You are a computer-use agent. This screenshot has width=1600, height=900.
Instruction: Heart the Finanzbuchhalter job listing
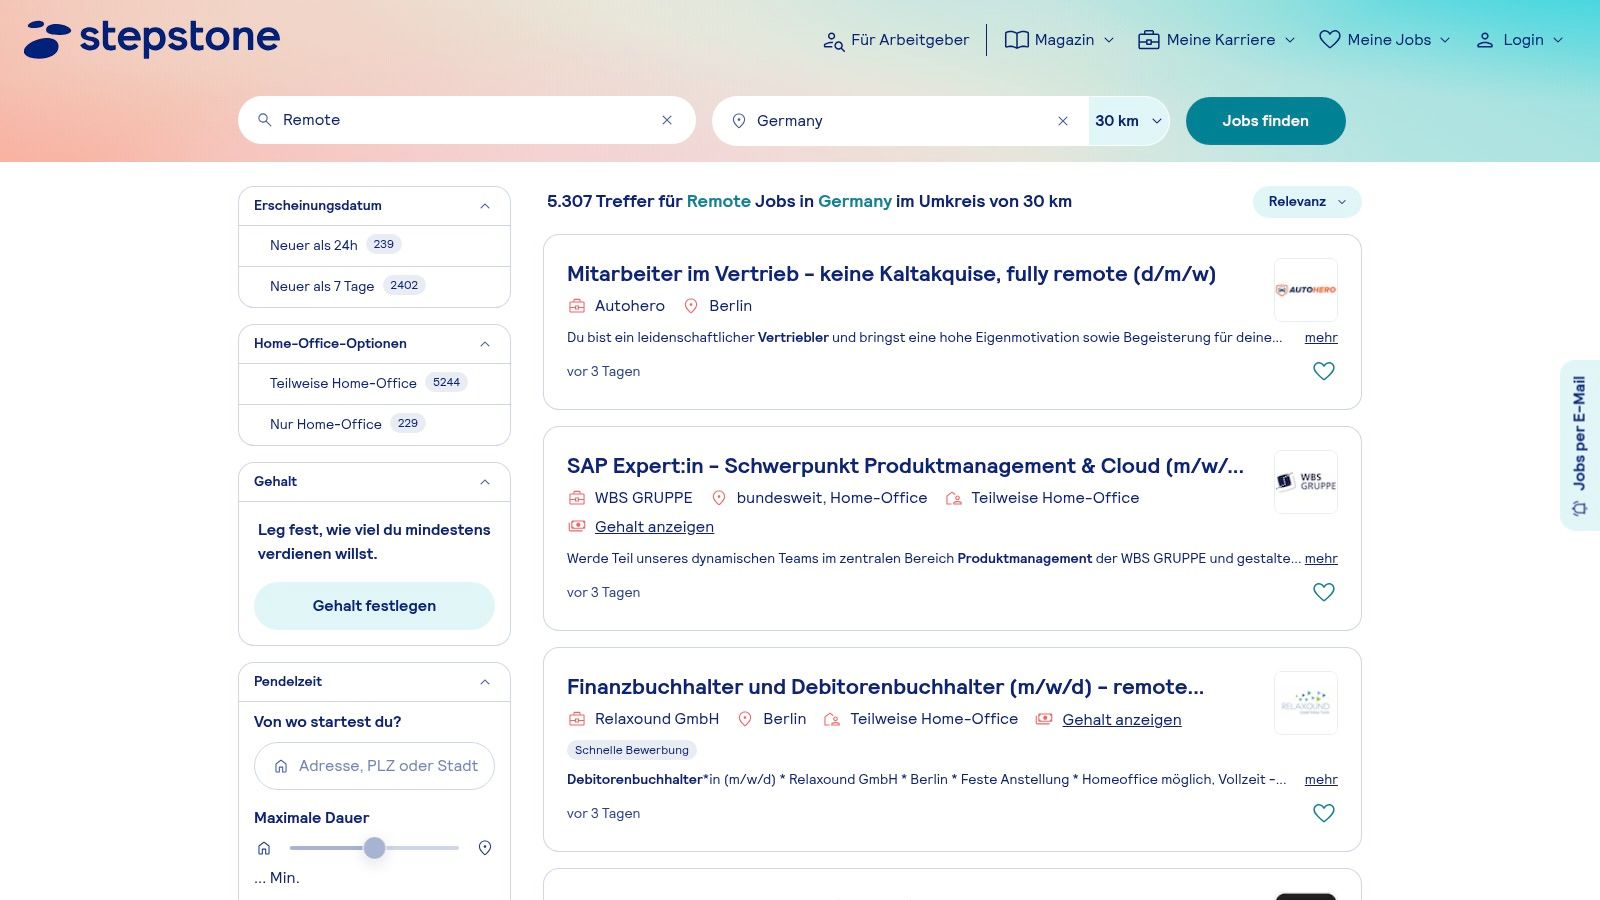(x=1323, y=813)
